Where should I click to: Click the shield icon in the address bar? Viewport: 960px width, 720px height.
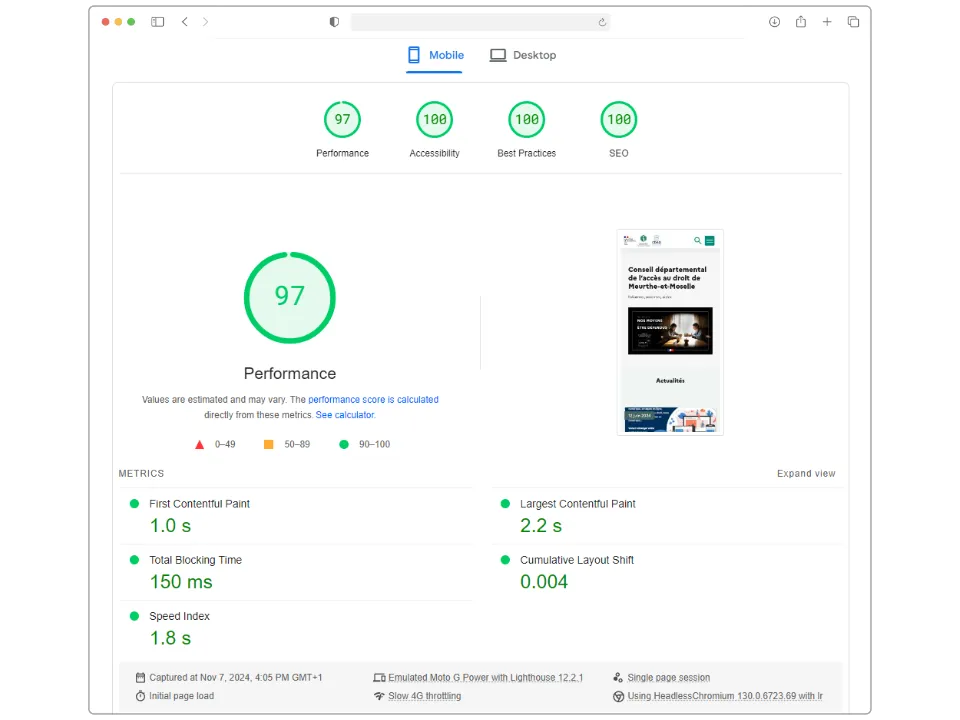tap(334, 21)
